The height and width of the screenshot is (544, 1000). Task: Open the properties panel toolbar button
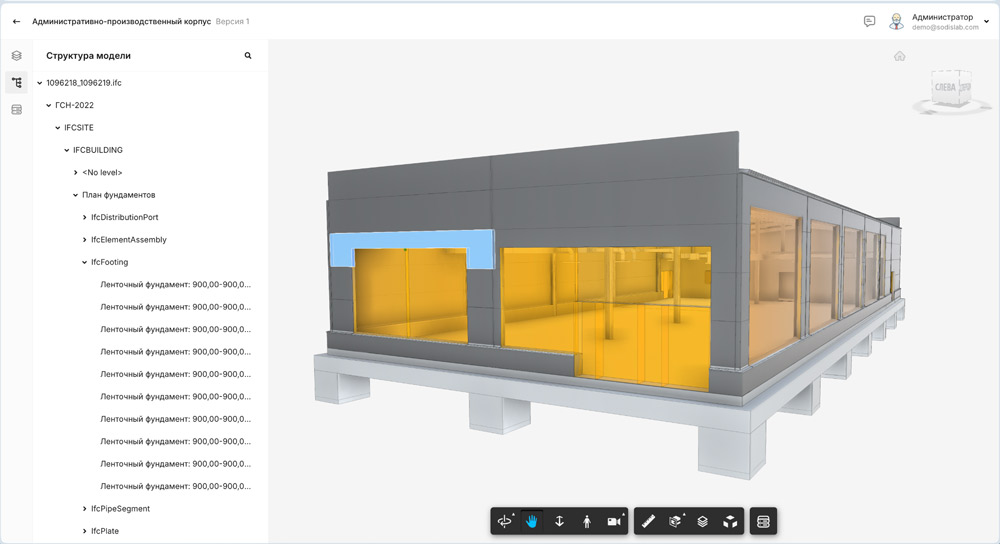763,521
